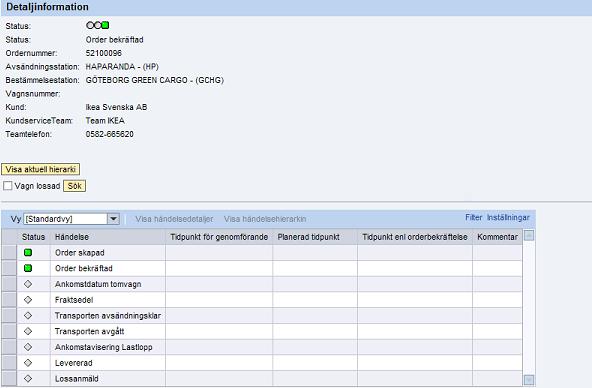The height and width of the screenshot is (388, 592).
Task: Click the Detaljinformation heading
Action: (x=47, y=7)
